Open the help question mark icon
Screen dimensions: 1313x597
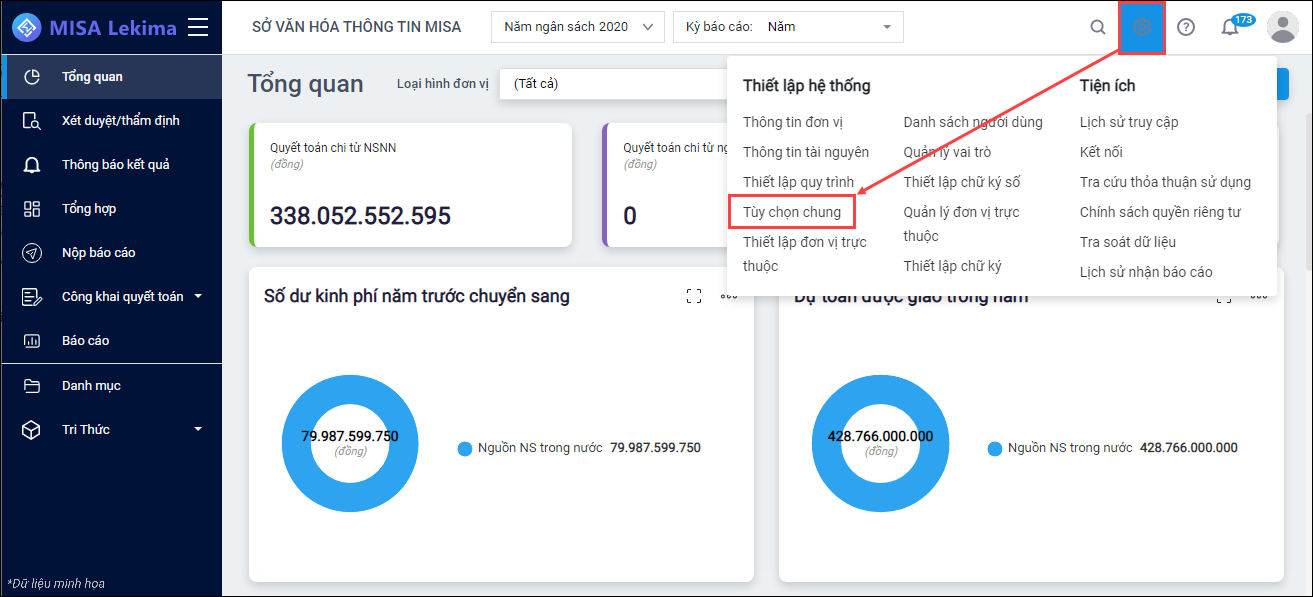pyautogui.click(x=1186, y=27)
